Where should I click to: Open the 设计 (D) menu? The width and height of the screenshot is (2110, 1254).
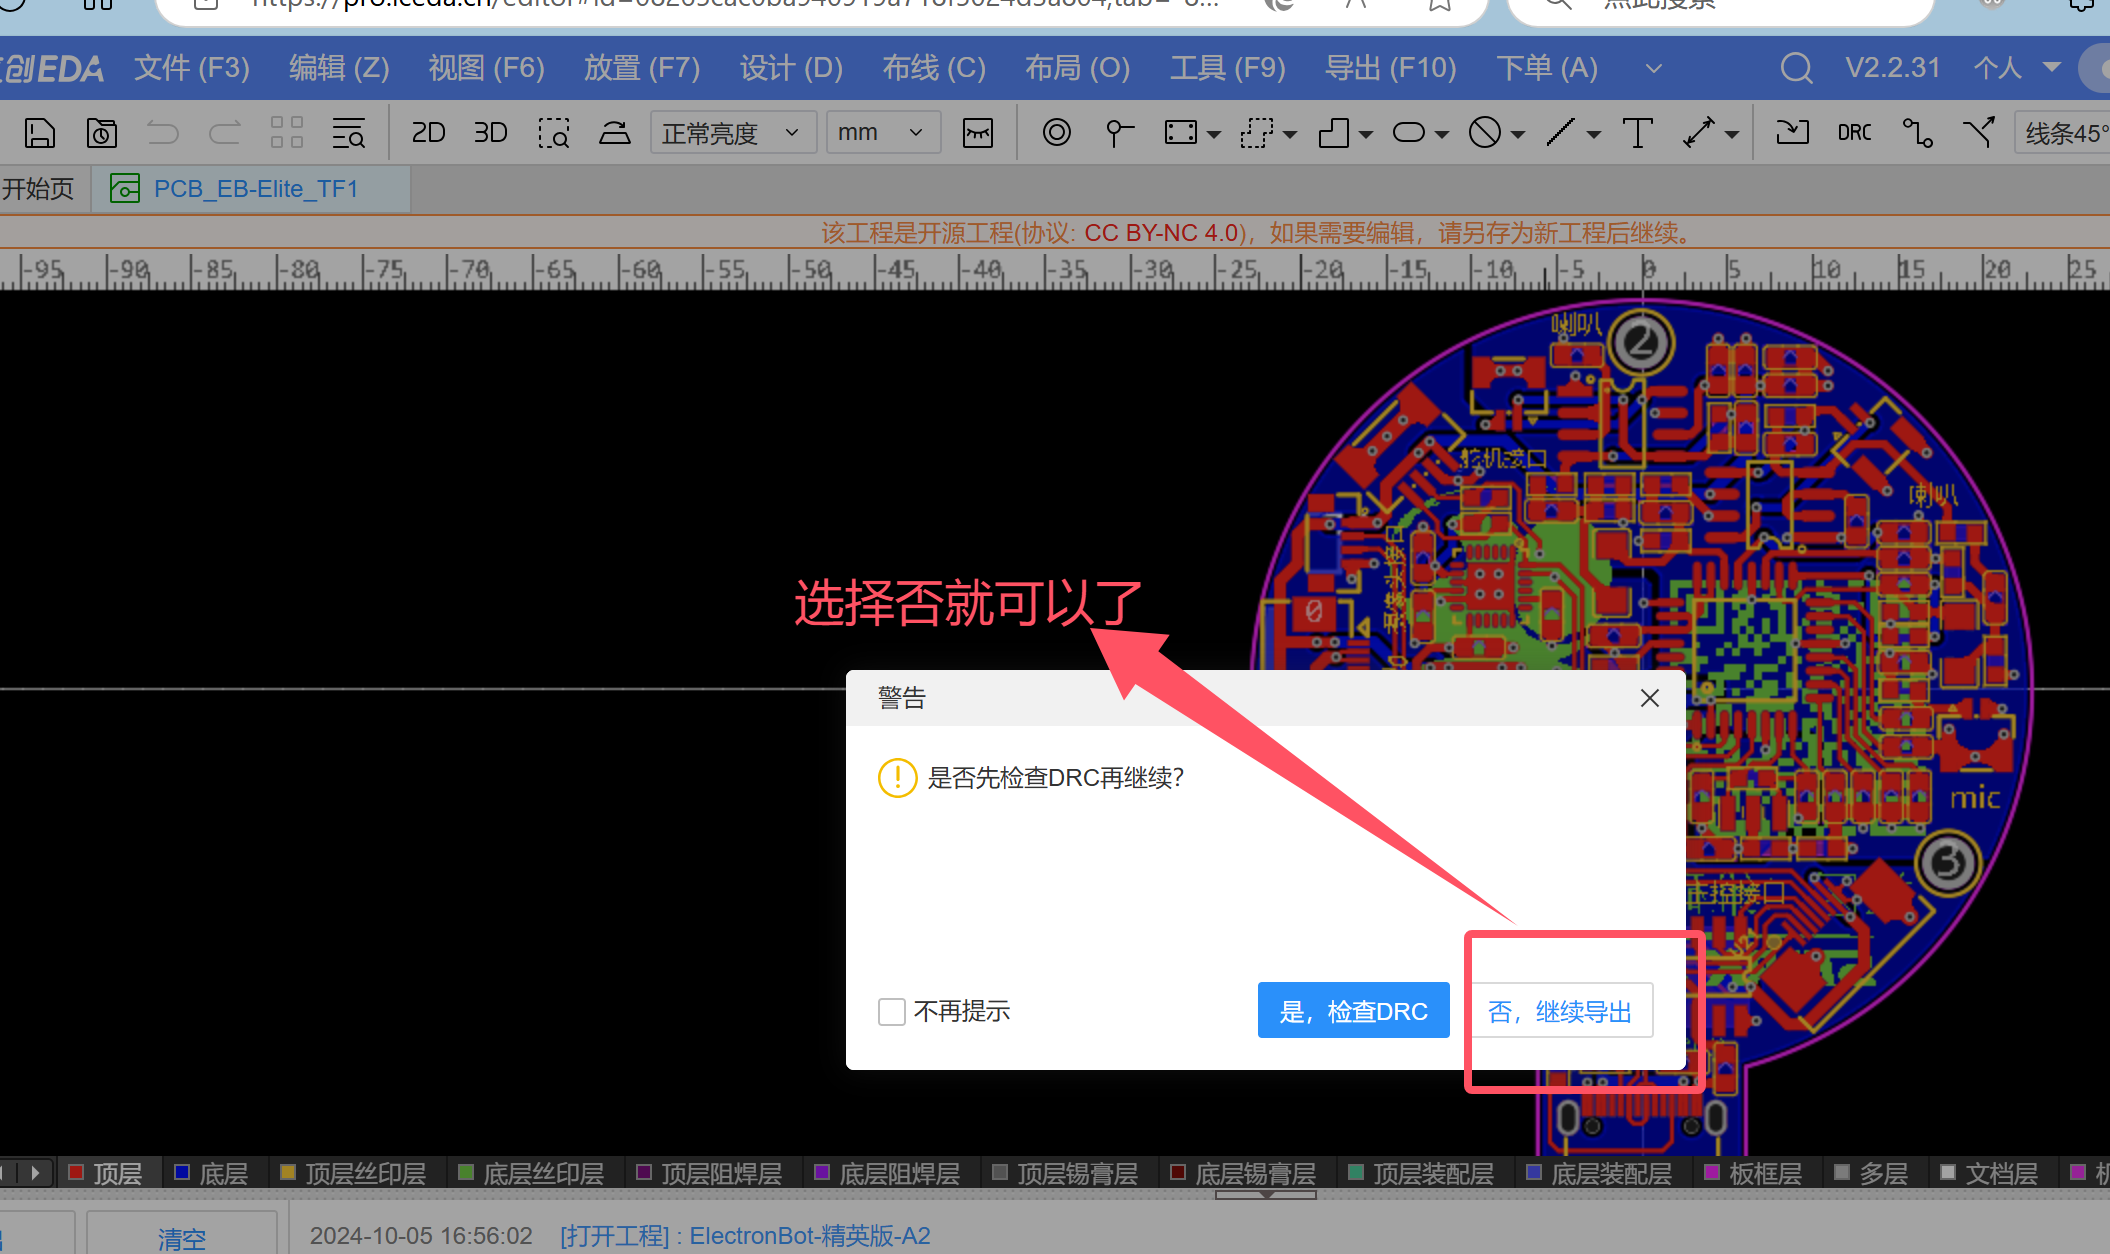point(791,68)
